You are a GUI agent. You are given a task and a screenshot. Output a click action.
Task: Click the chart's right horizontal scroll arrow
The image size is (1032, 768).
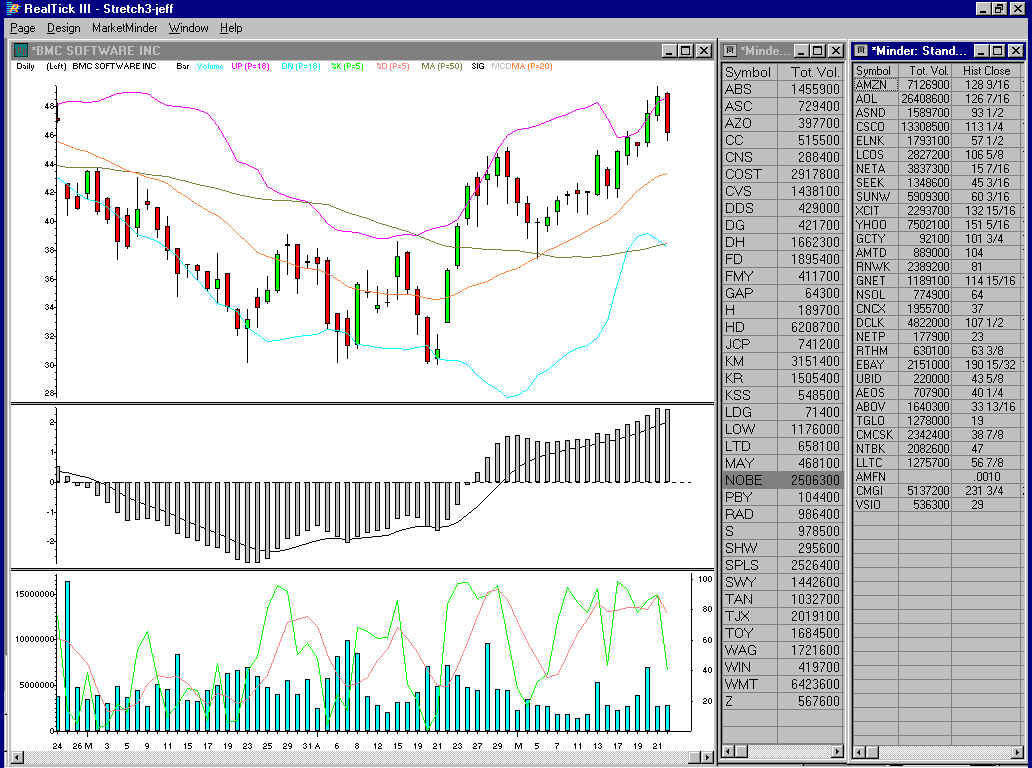708,757
